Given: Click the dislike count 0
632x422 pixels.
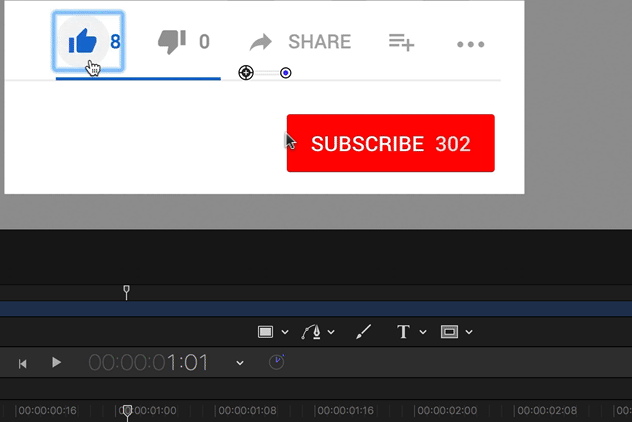Looking at the screenshot, I should point(204,42).
